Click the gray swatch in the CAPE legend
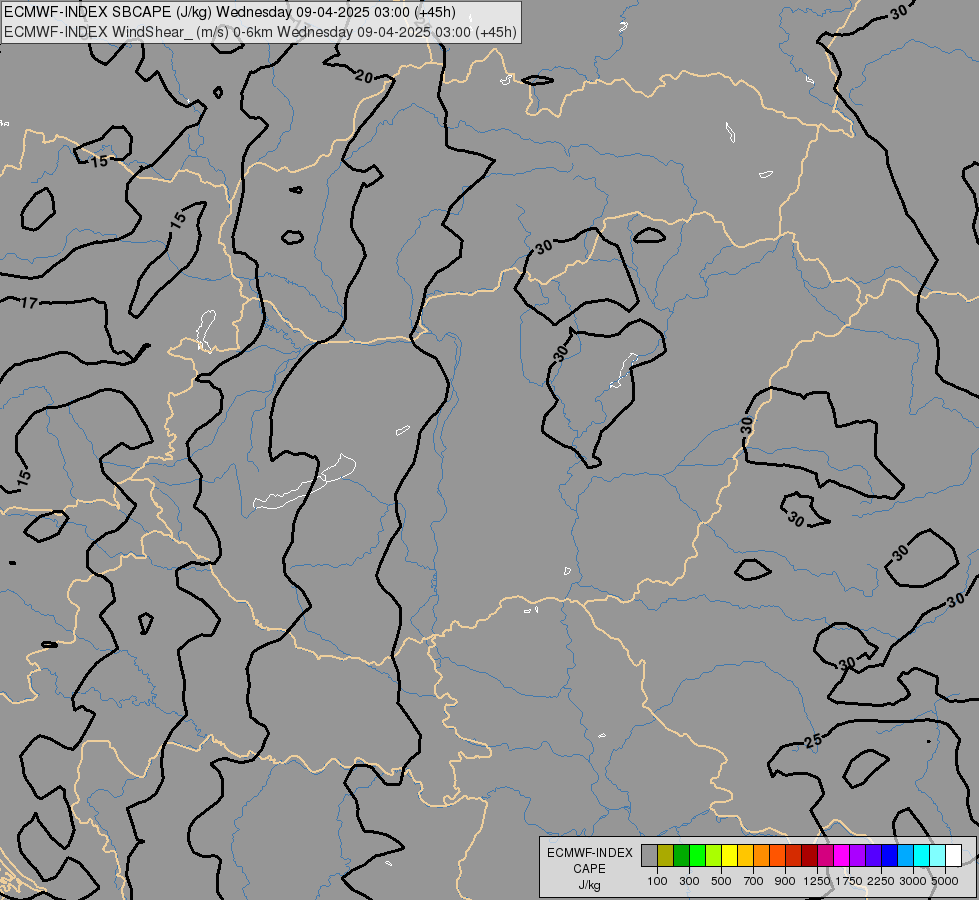The image size is (979, 900). [649, 855]
